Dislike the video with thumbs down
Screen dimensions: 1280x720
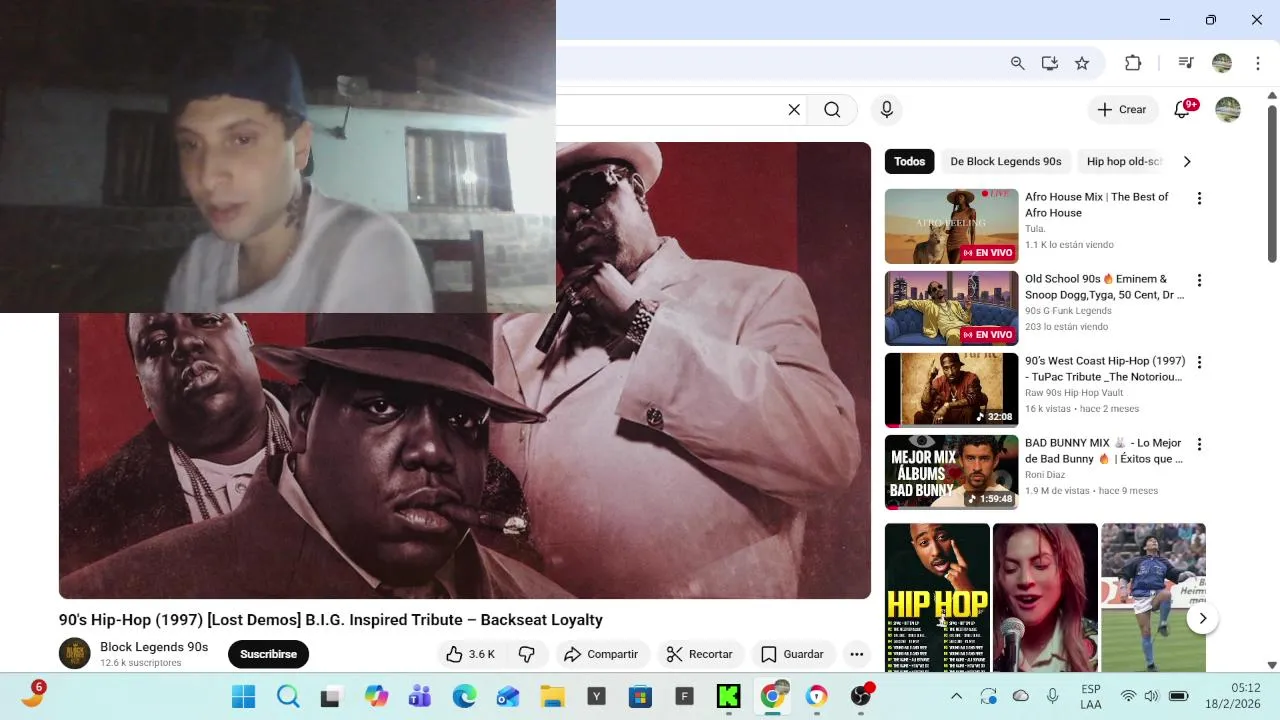[527, 654]
